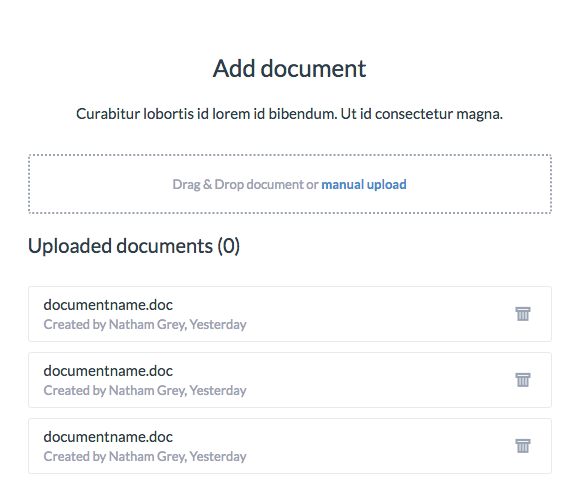This screenshot has height=492, width=578.
Task: Click the Drag & Drop document text
Action: pos(238,184)
